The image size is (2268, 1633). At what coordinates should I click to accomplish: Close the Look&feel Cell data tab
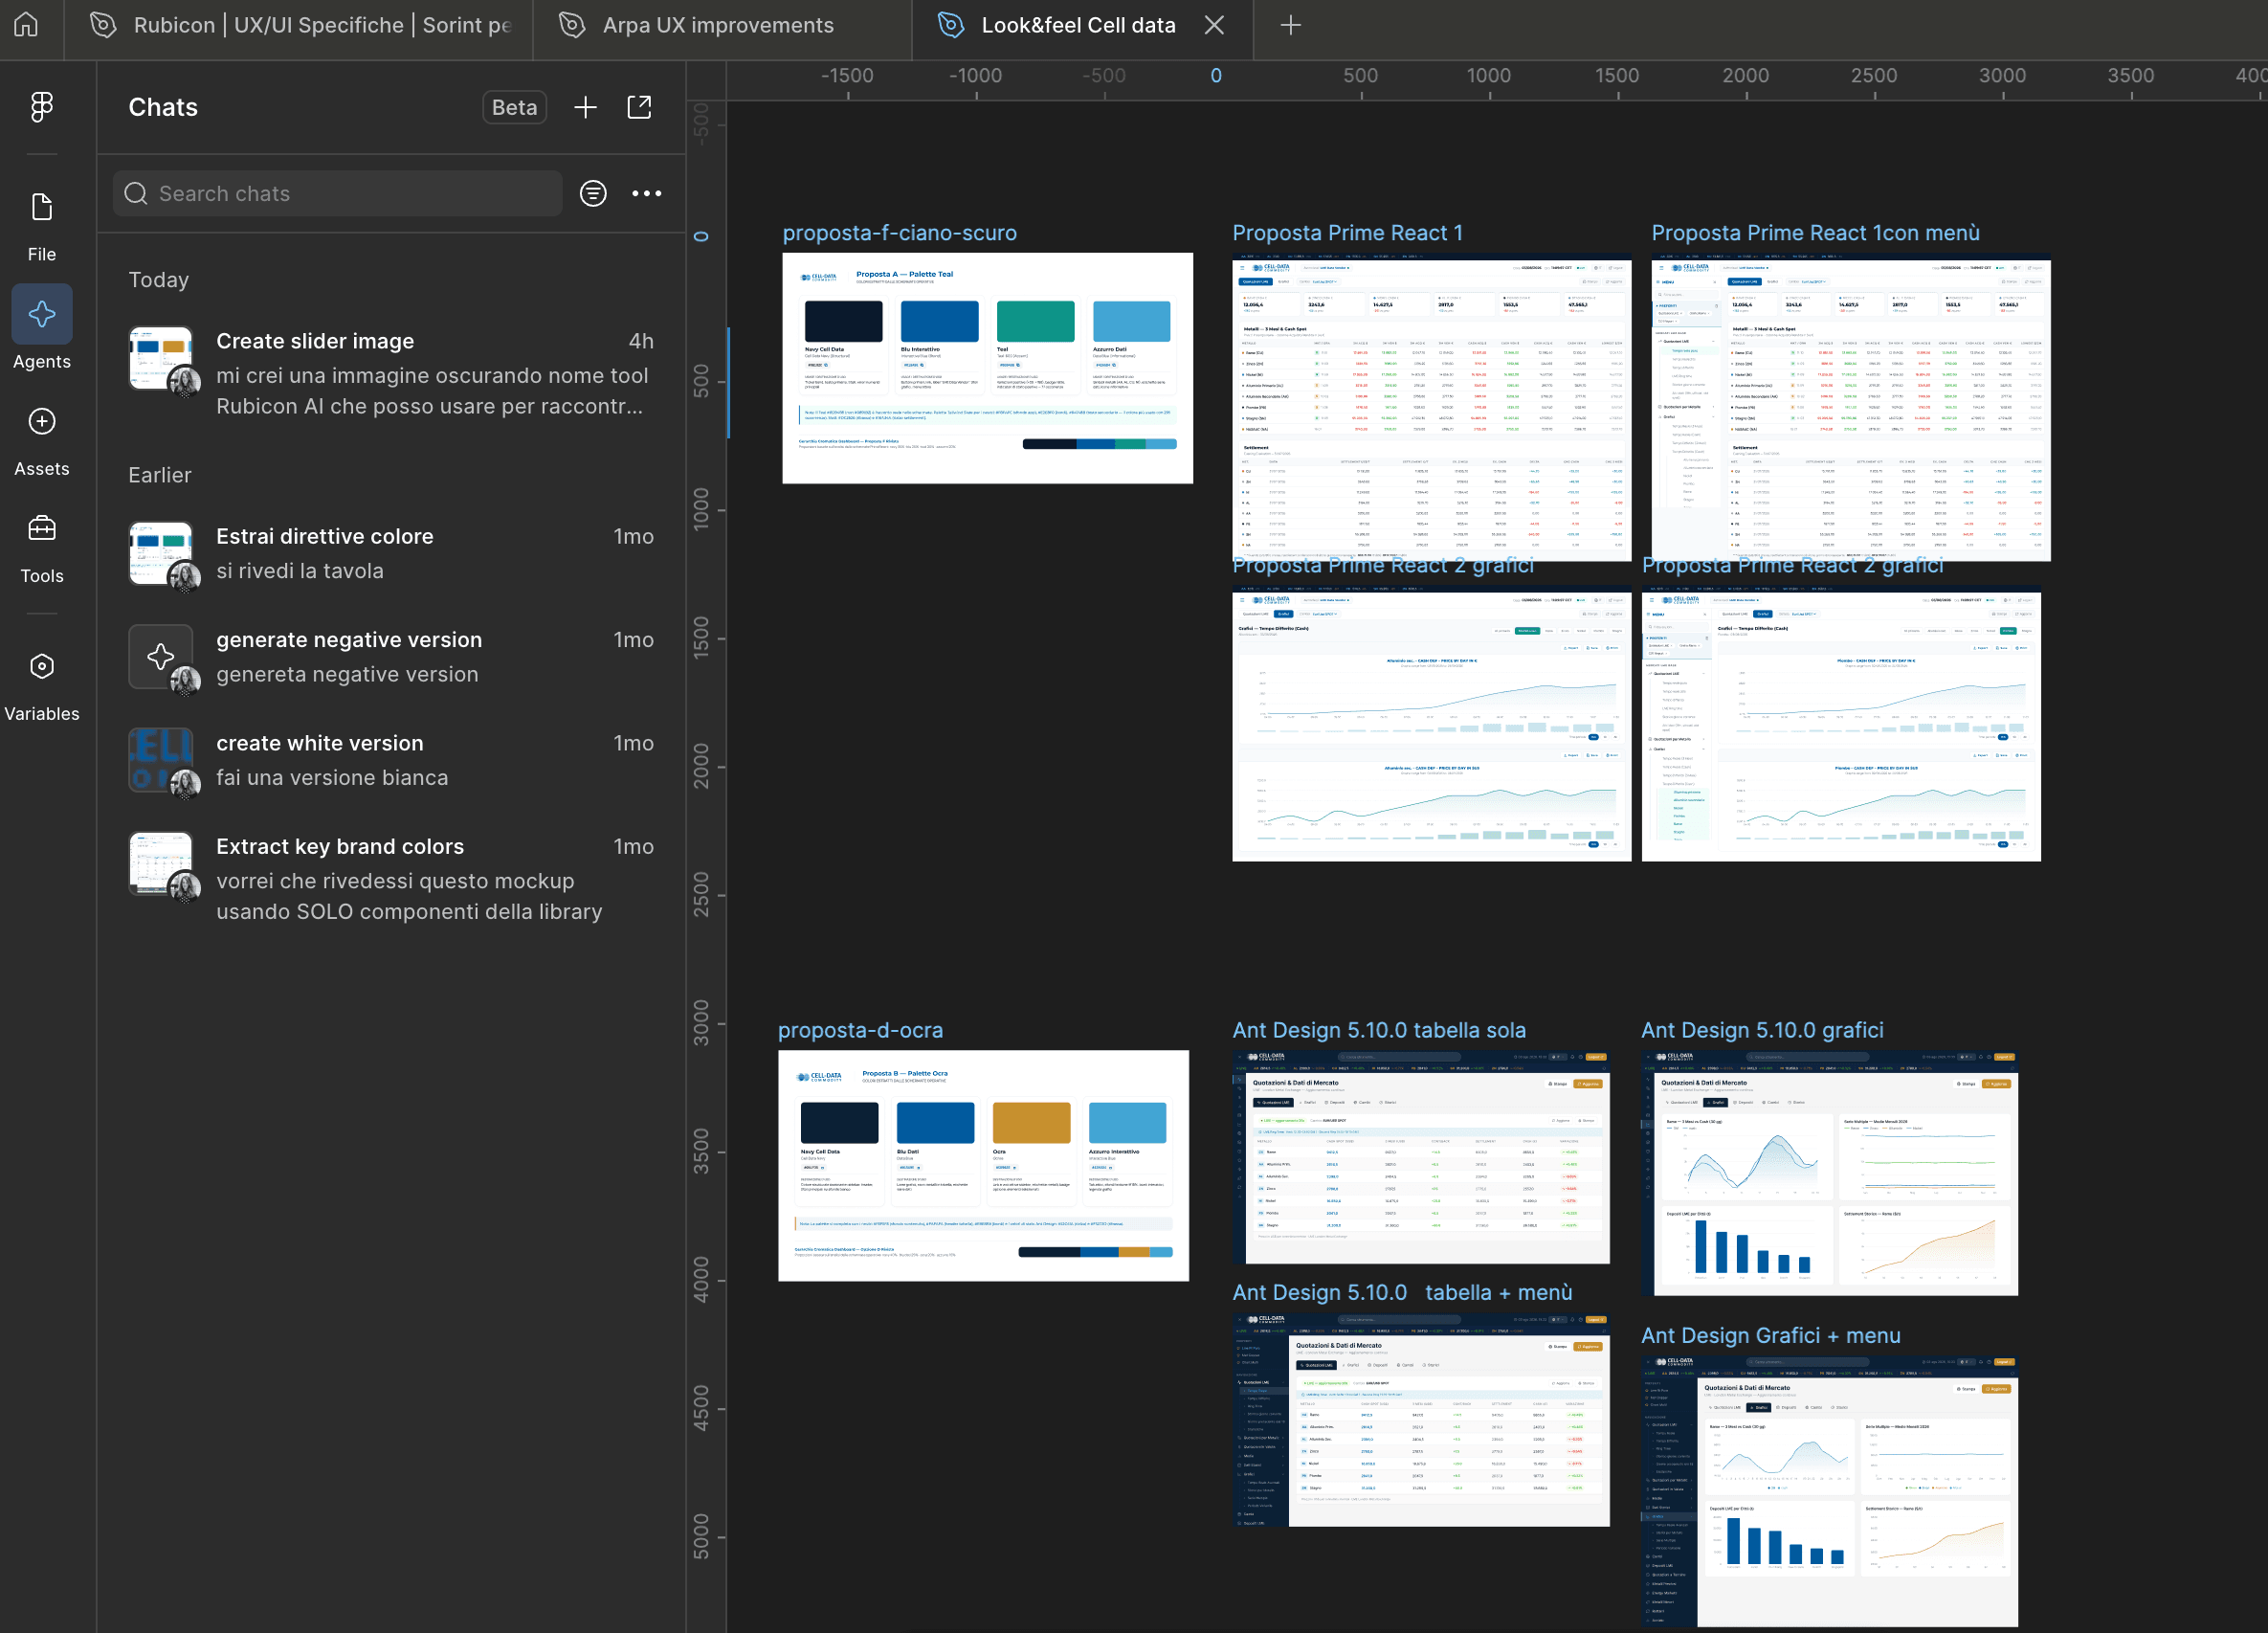[x=1214, y=25]
